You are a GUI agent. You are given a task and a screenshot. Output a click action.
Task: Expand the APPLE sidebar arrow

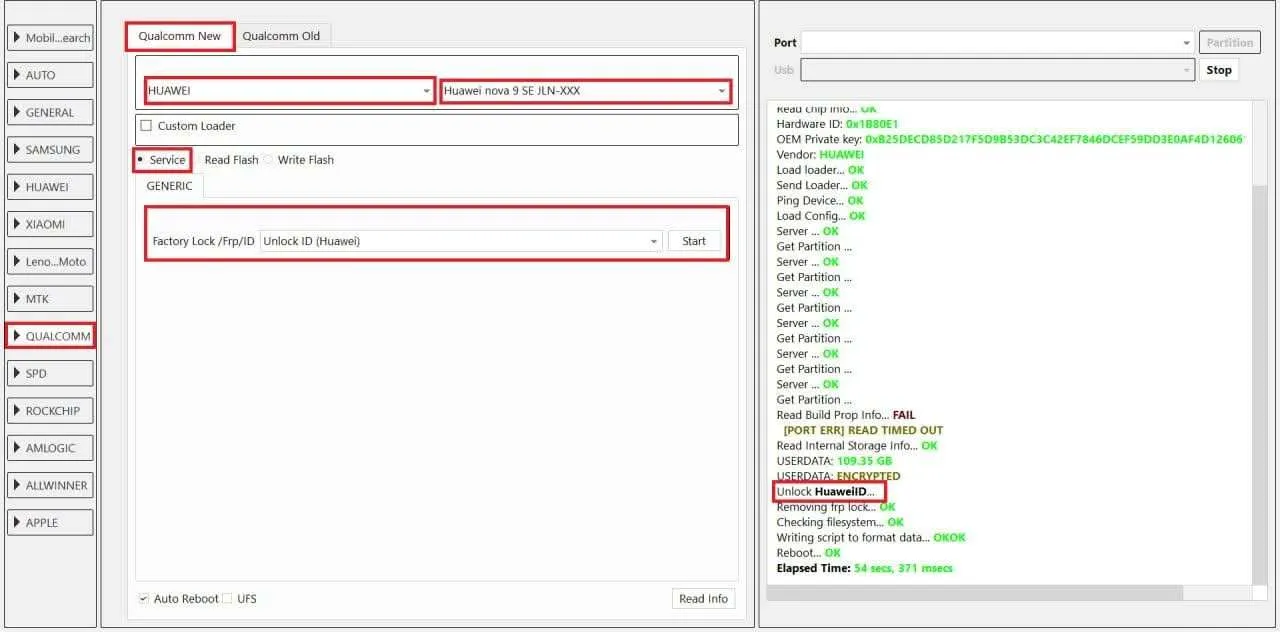click(x=17, y=523)
